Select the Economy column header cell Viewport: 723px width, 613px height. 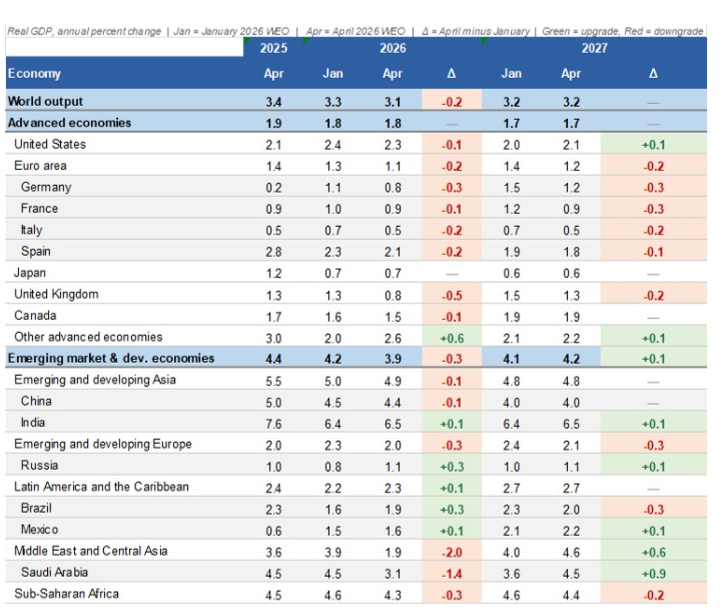(x=34, y=73)
